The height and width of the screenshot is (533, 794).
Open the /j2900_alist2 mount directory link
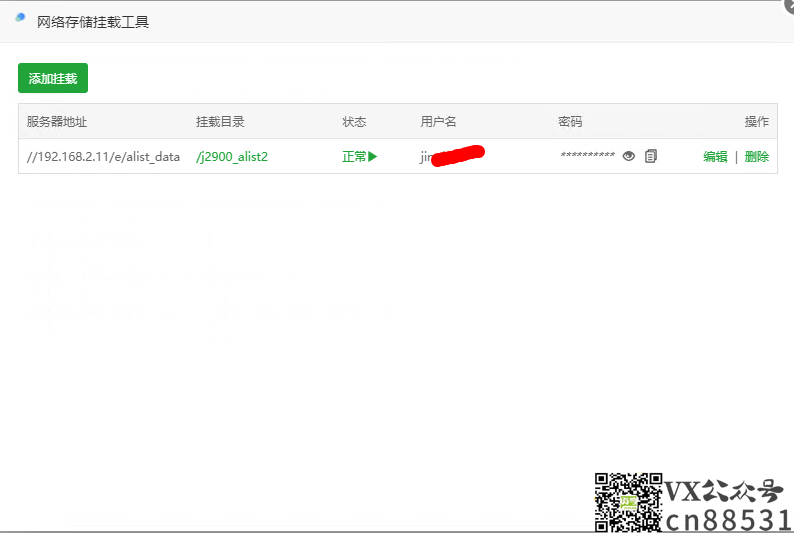[x=232, y=157]
